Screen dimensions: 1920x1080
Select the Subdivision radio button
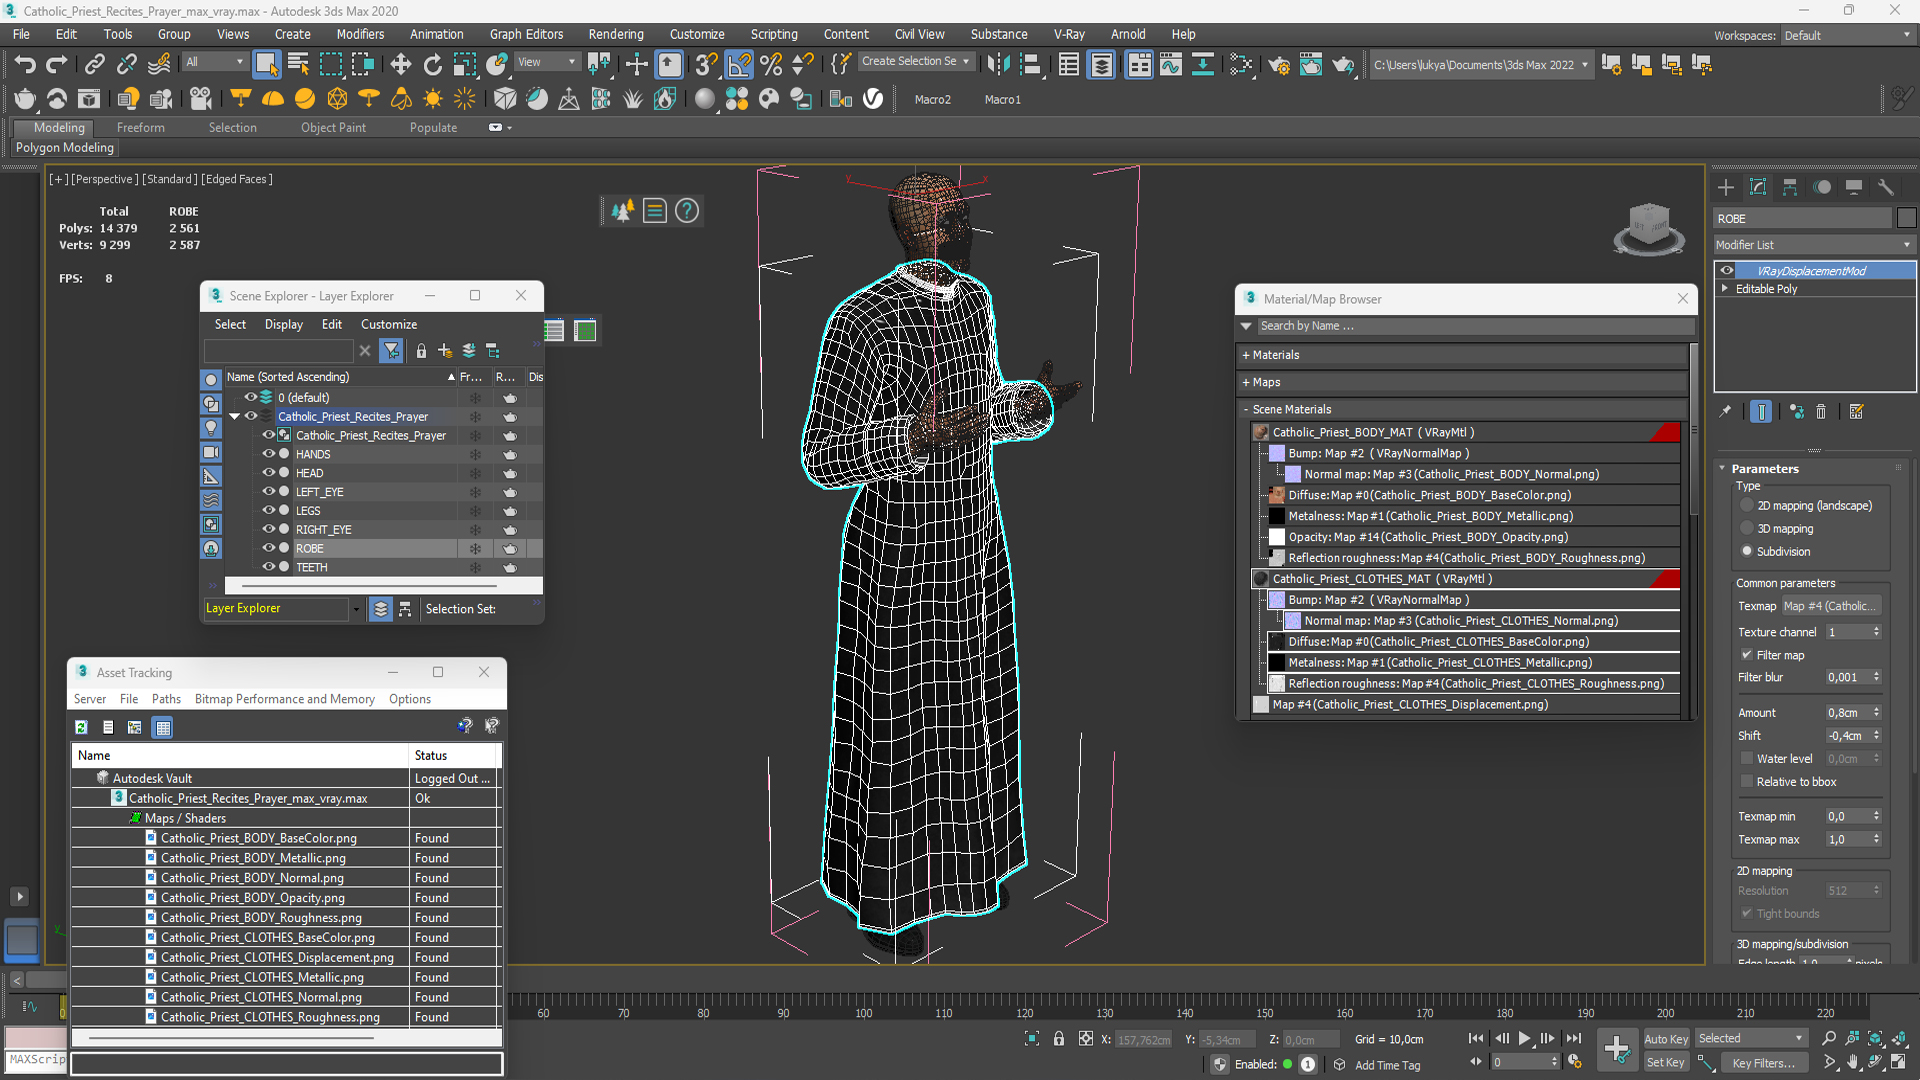tap(1747, 552)
